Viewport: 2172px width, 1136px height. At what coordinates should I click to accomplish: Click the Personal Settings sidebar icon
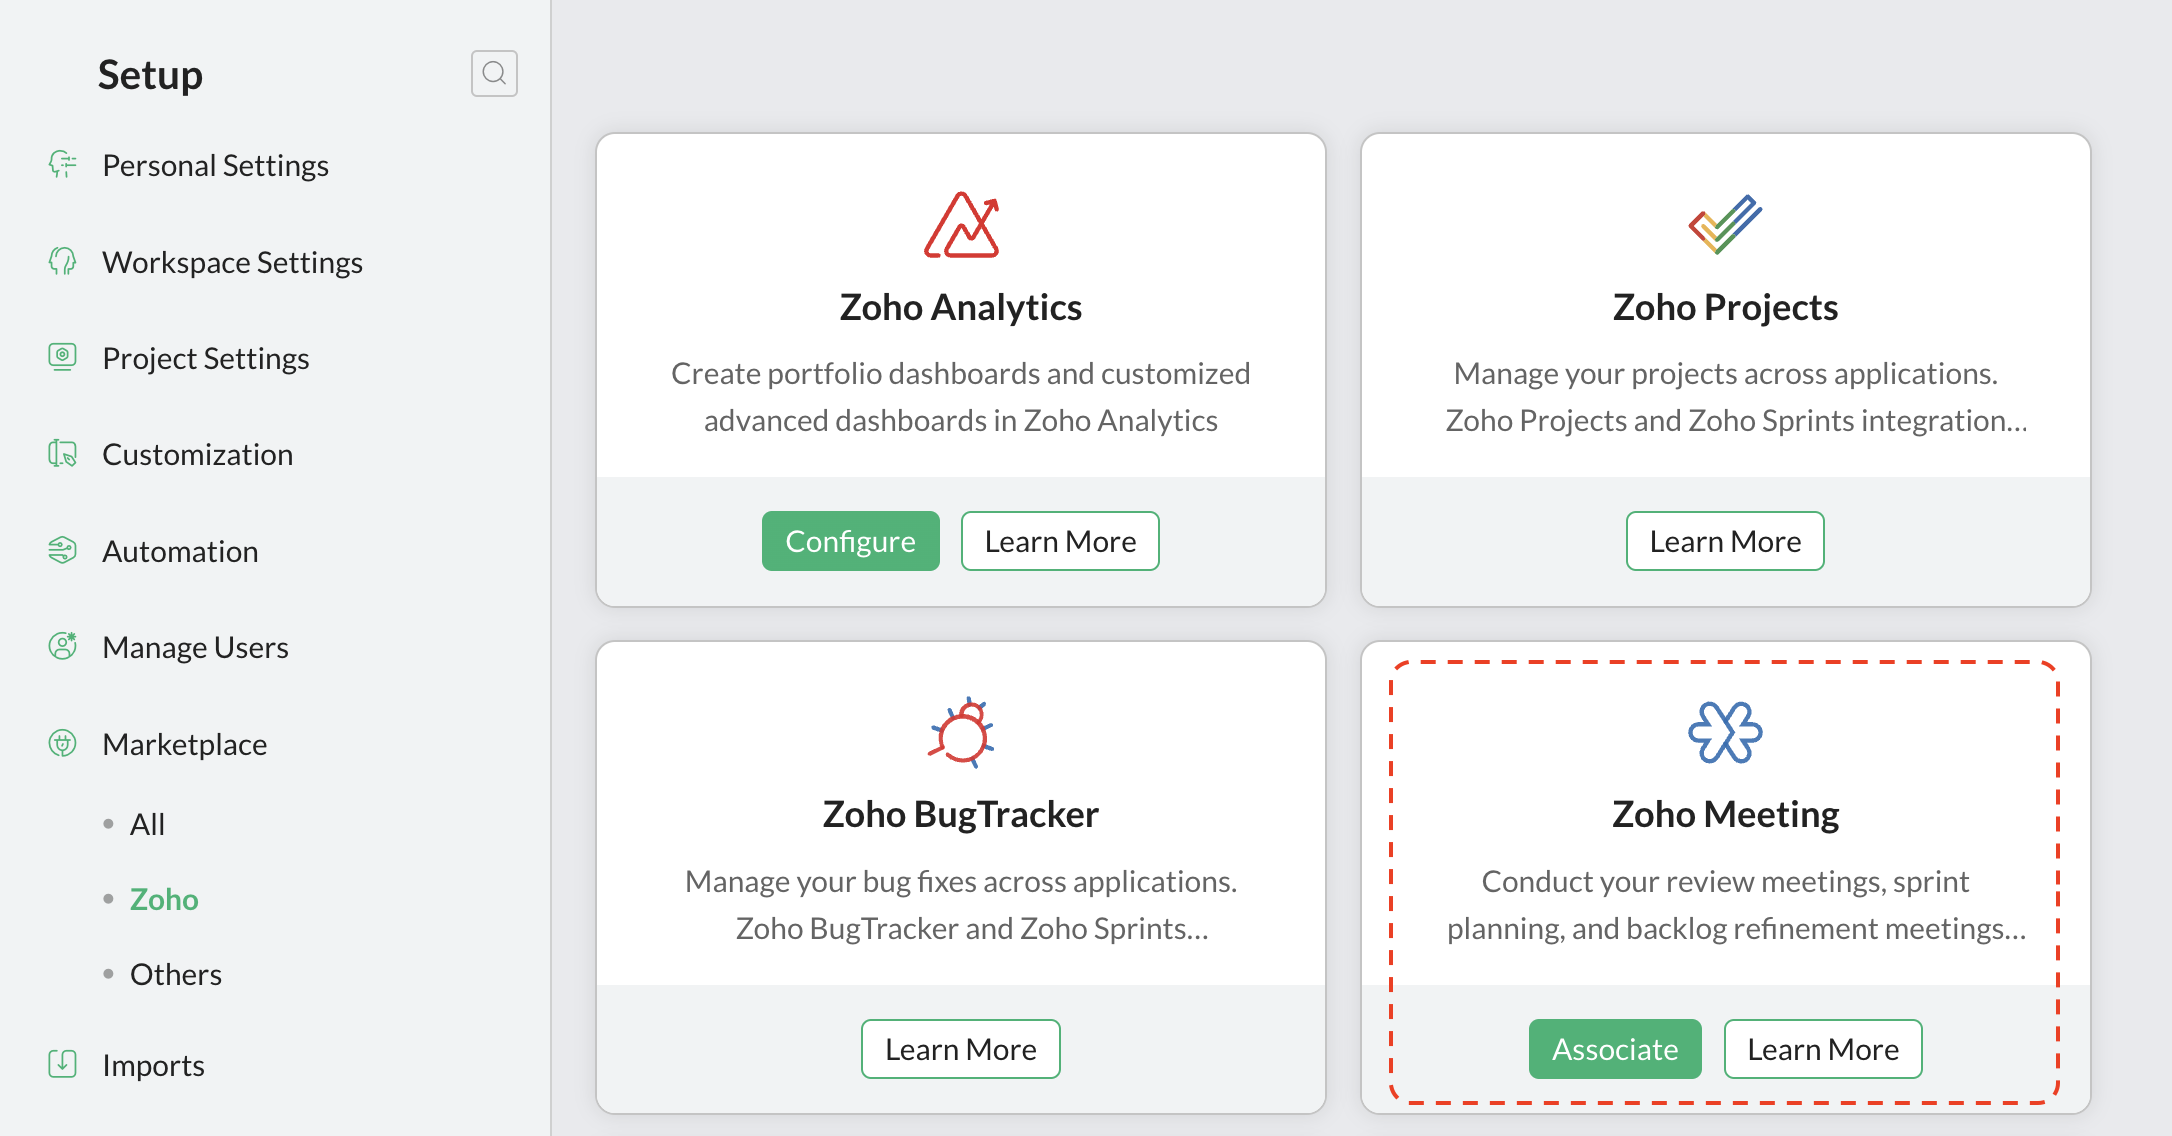[x=63, y=165]
